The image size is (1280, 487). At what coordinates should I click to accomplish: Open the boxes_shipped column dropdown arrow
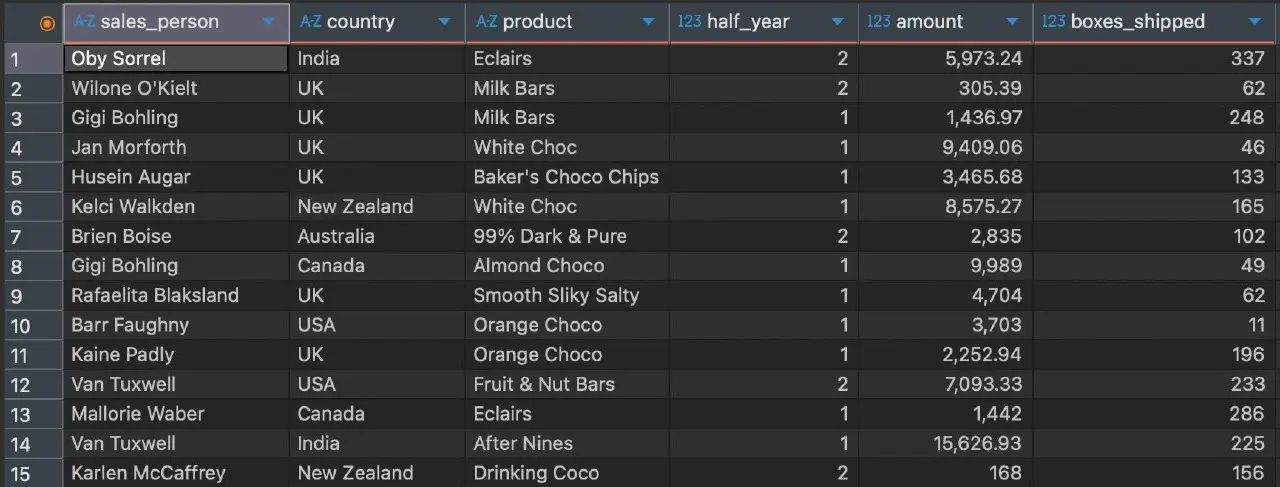coord(1255,22)
